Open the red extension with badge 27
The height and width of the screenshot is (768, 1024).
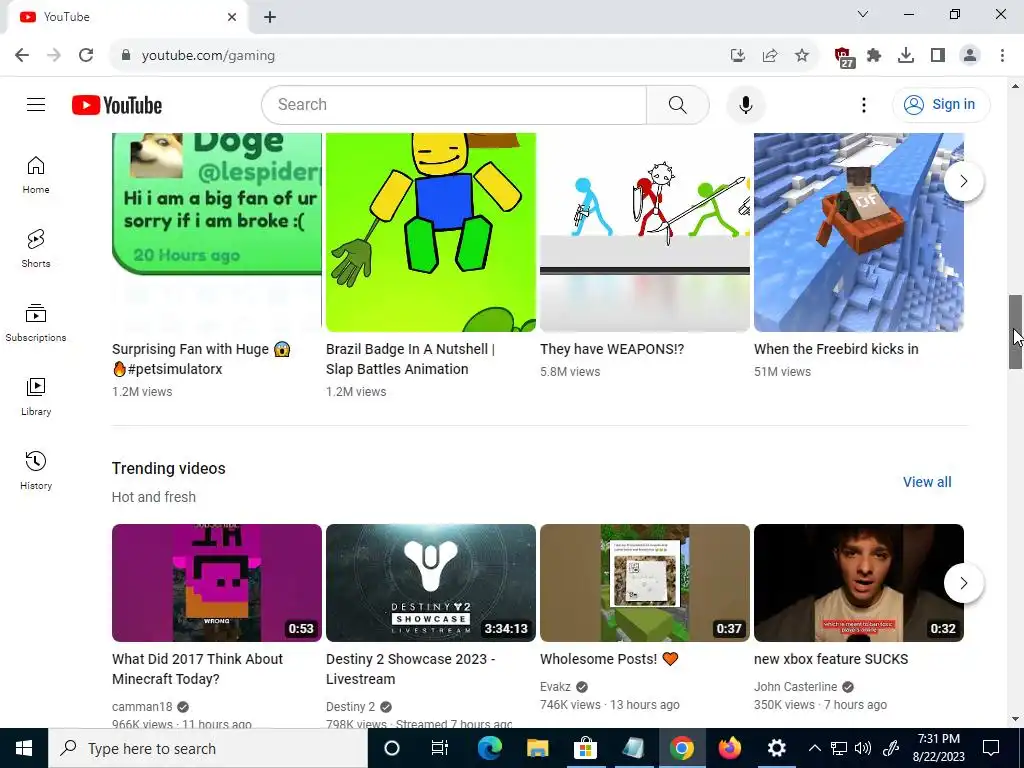(843, 57)
